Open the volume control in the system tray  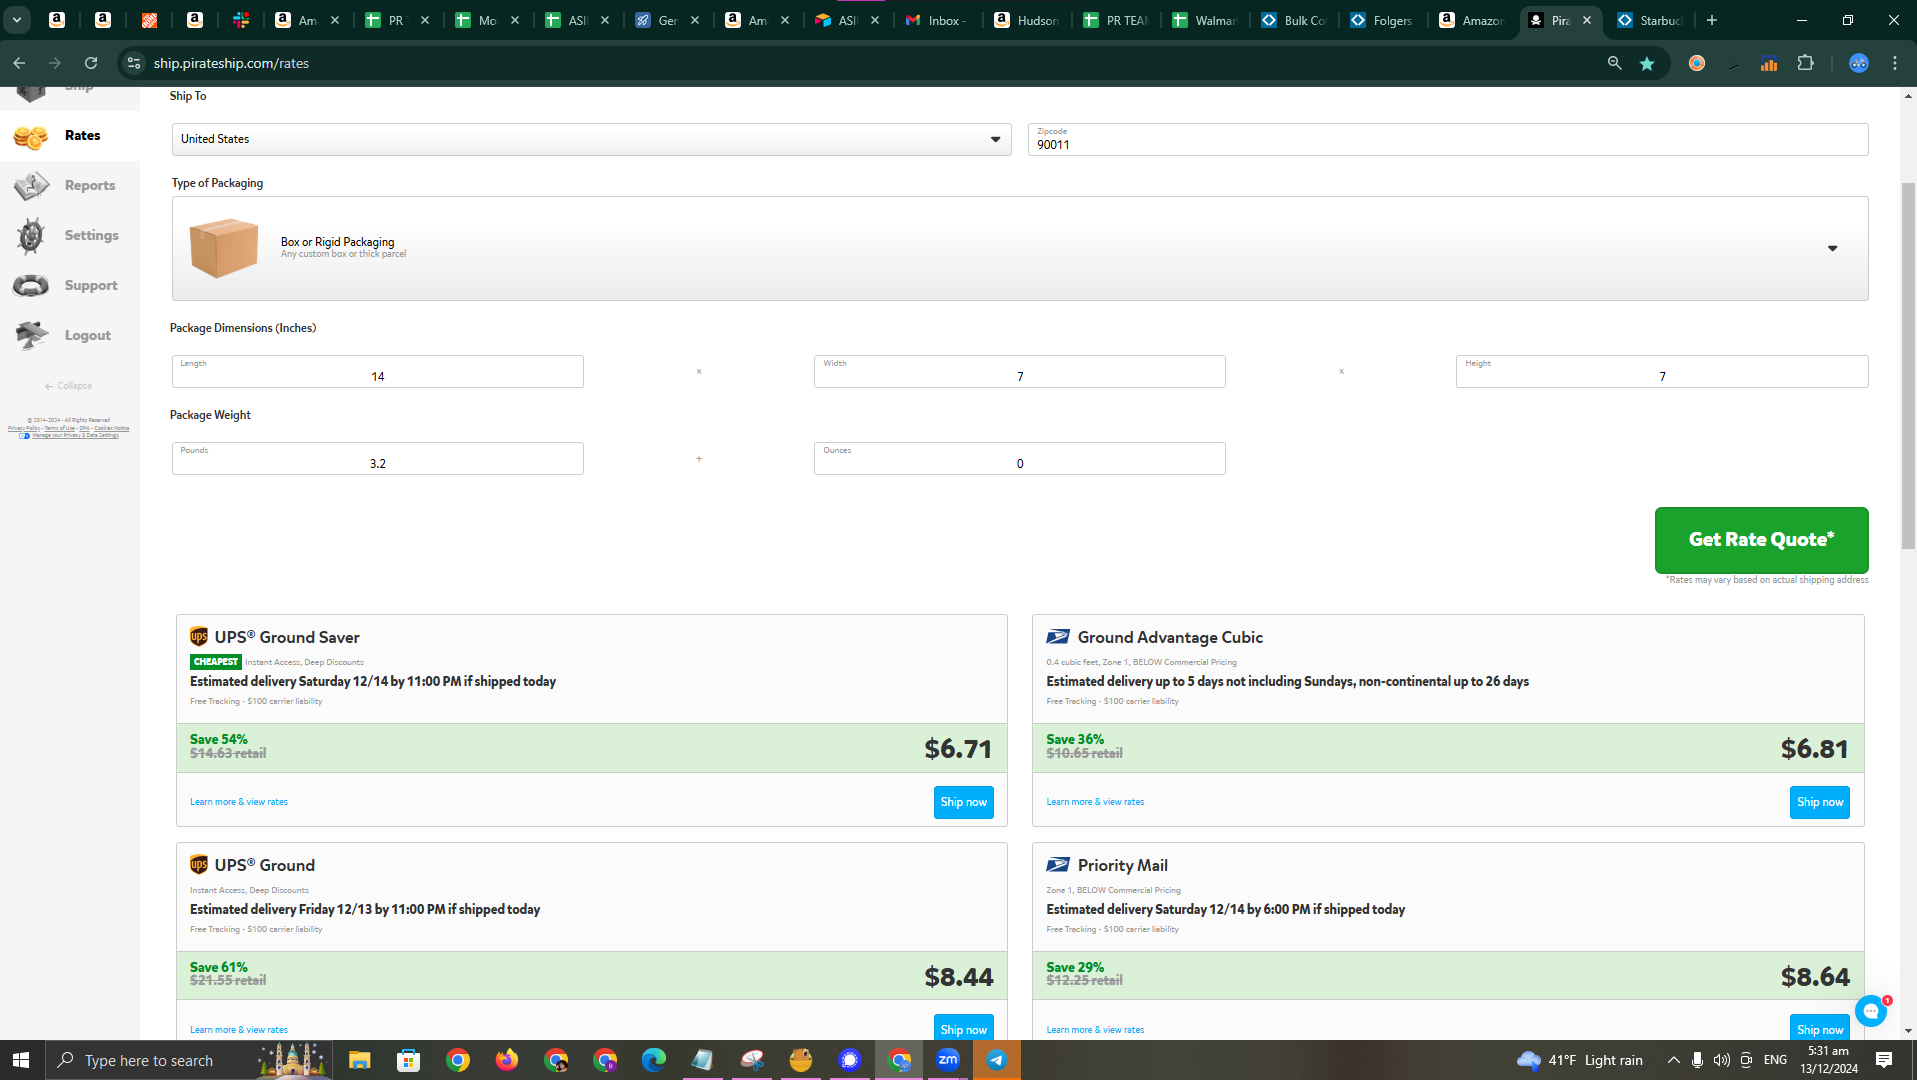1721,1060
